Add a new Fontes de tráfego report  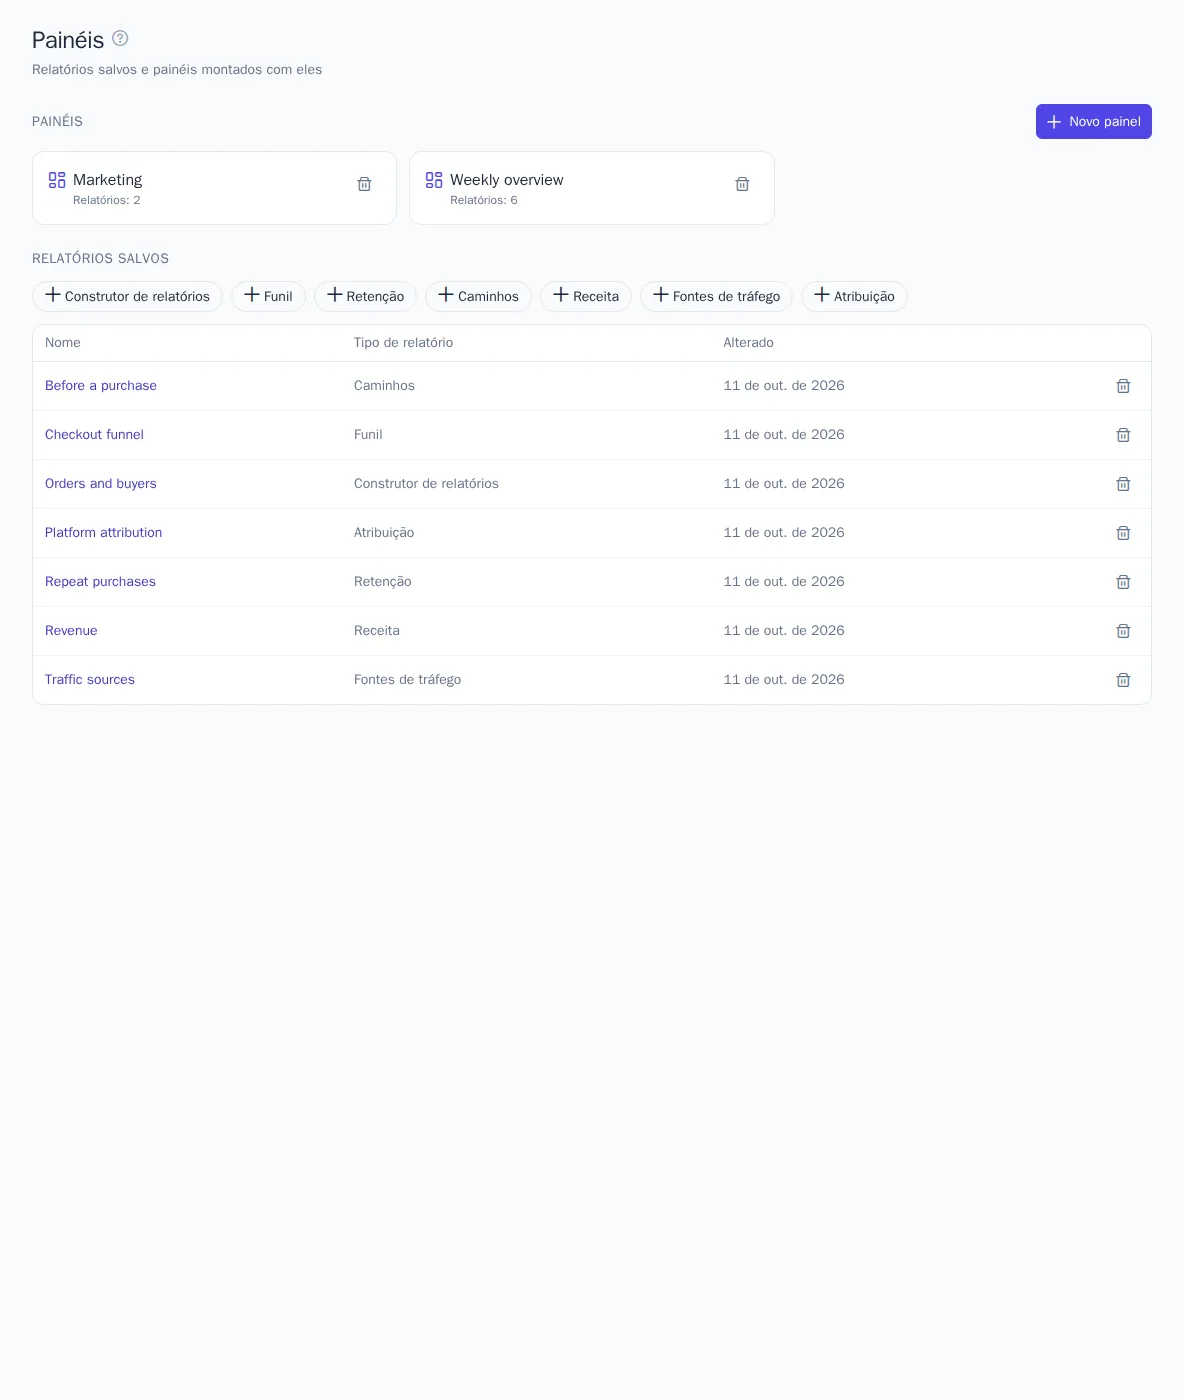coord(716,296)
